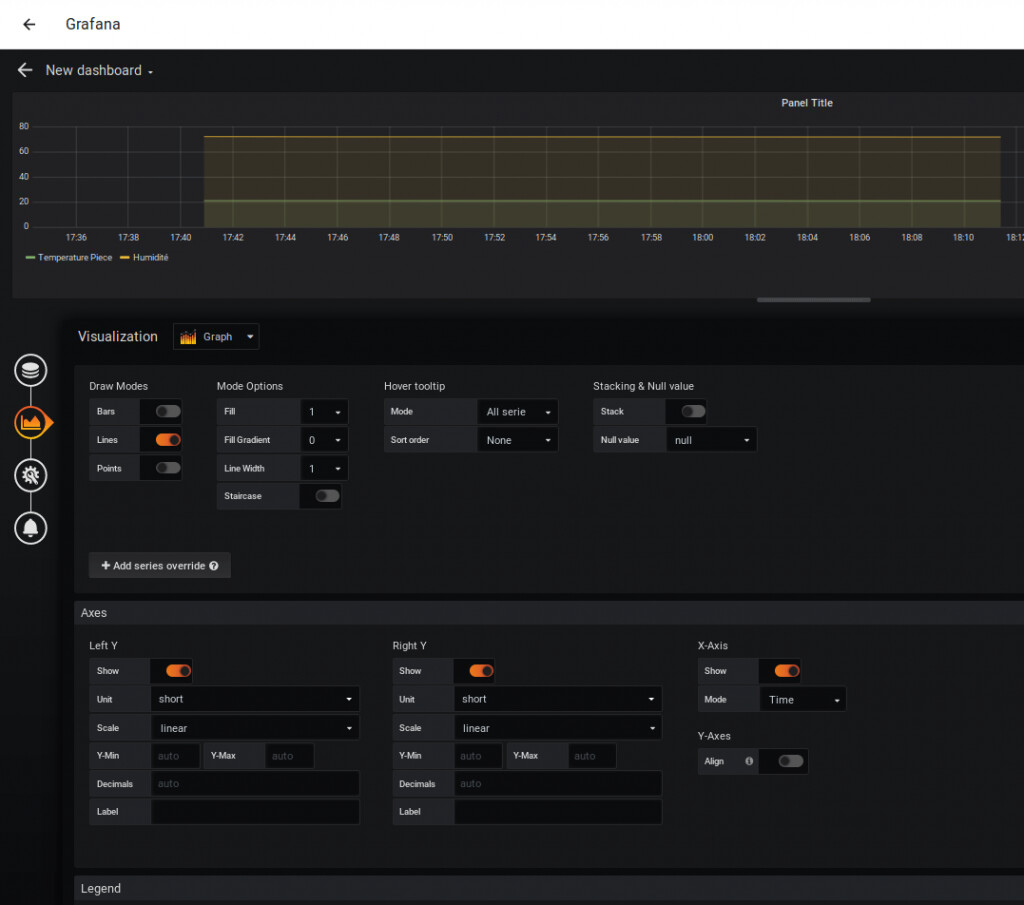Expand the Hover tooltip Mode dropdown
The image size is (1024, 905).
coord(517,411)
